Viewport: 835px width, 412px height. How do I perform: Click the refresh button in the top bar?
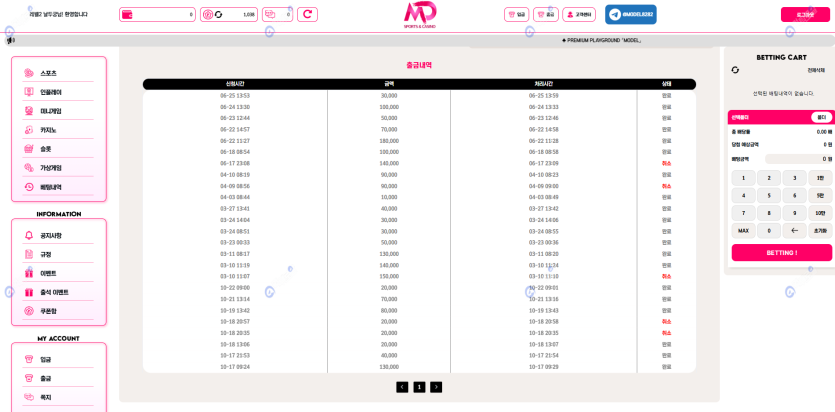pos(307,15)
